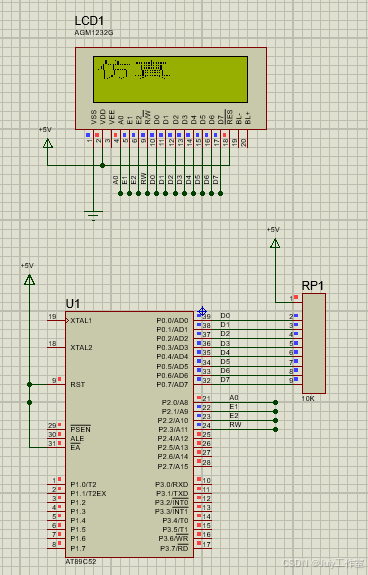Image resolution: width=368 pixels, height=575 pixels.
Task: Click the P2.3/A11 pin label
Action: tap(173, 429)
